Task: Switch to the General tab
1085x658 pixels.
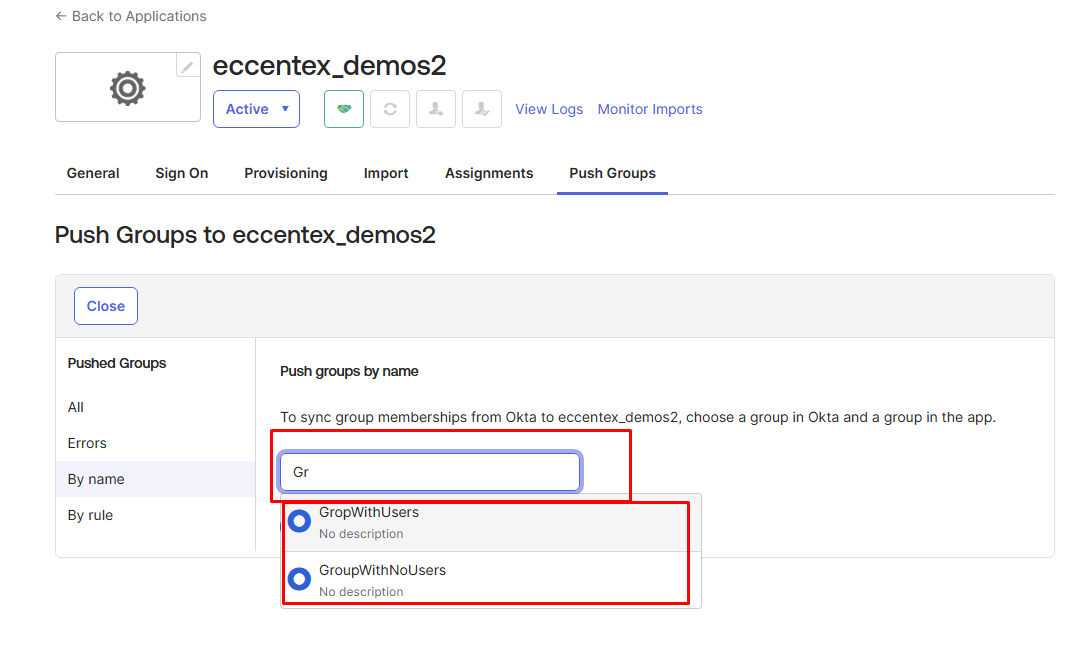Action: pyautogui.click(x=93, y=173)
